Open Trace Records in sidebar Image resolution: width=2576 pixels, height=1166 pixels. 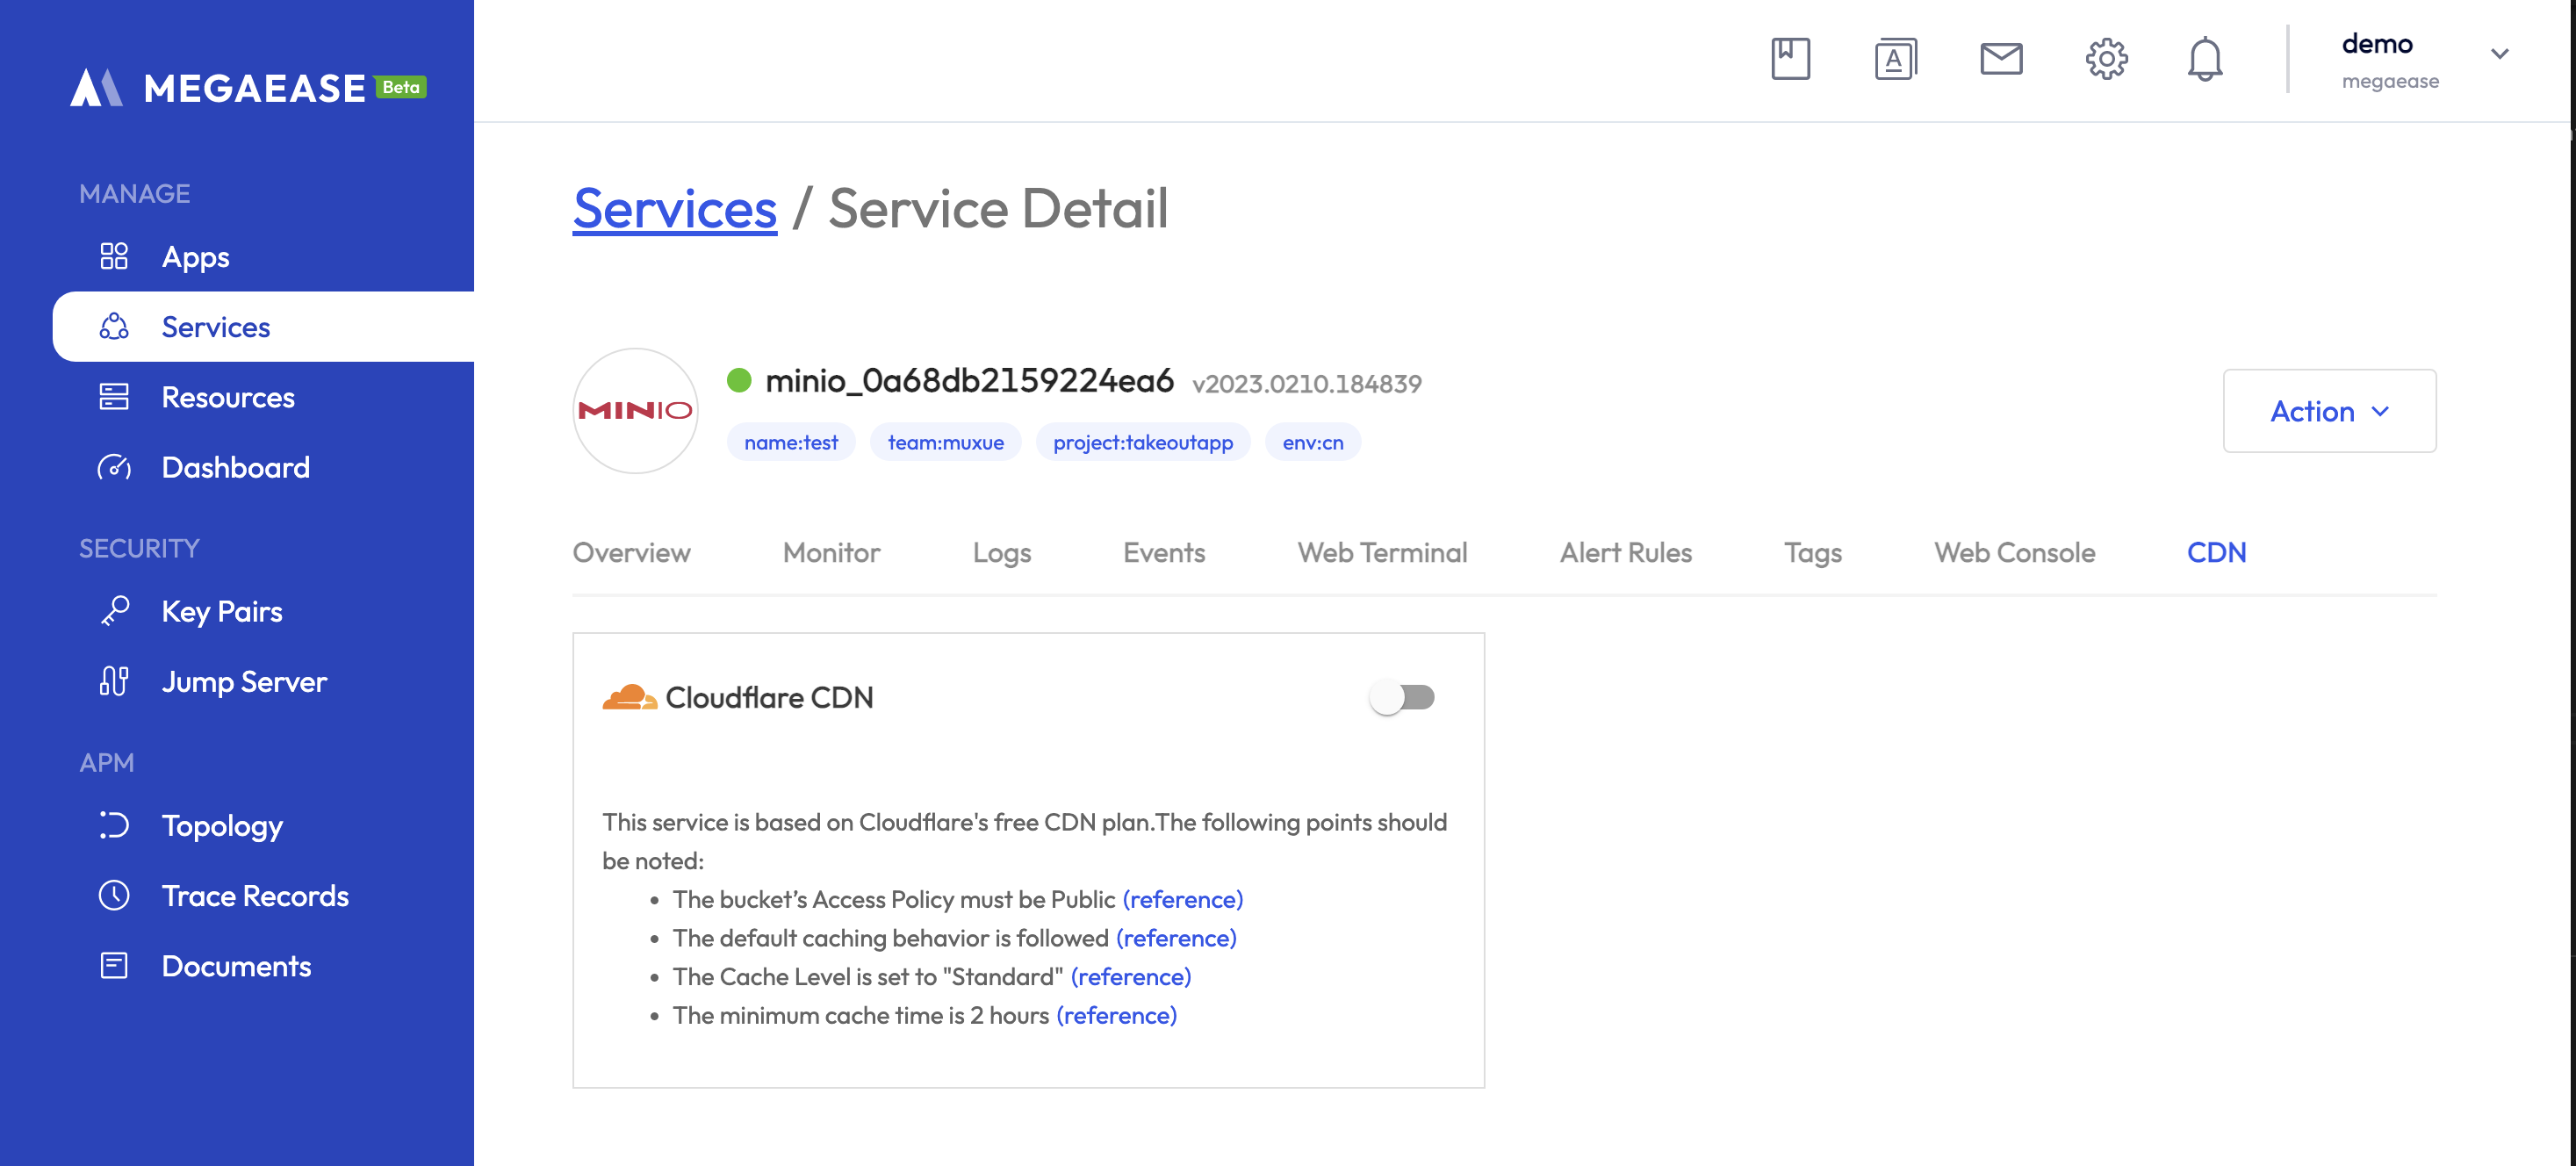(254, 895)
